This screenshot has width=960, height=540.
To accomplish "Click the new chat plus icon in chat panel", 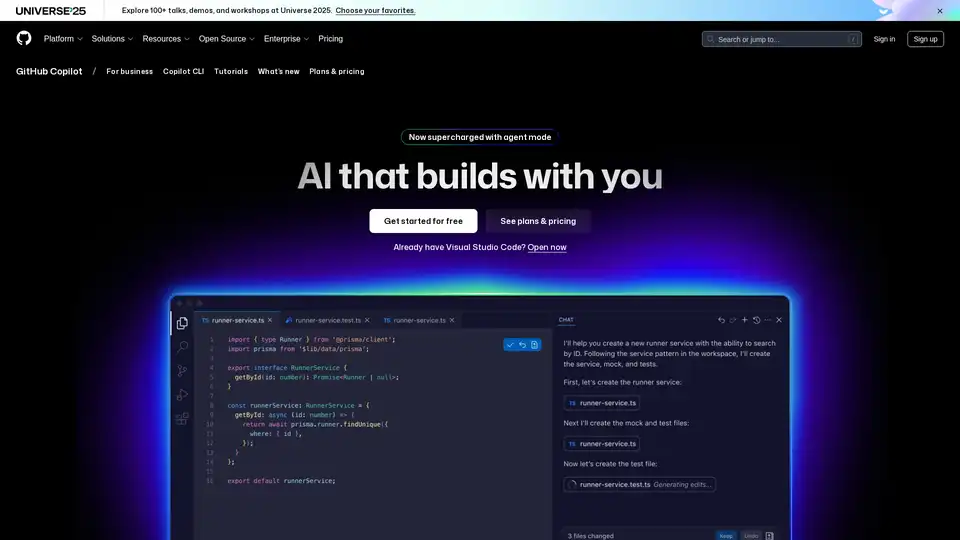I will pyautogui.click(x=744, y=320).
